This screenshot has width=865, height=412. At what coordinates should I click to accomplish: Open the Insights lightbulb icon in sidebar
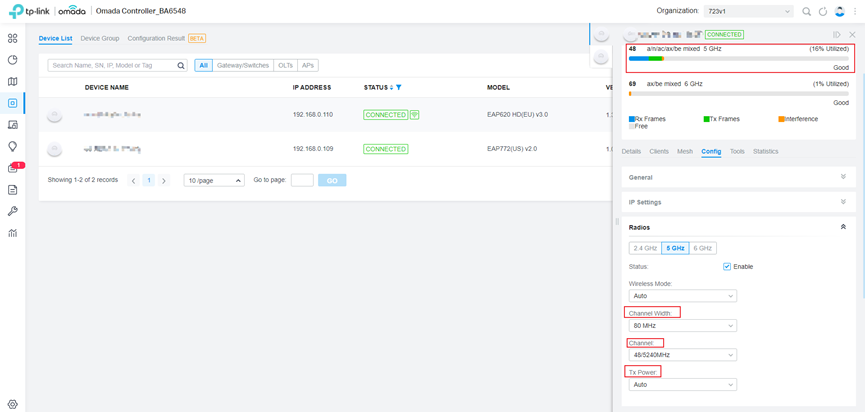pyautogui.click(x=13, y=147)
